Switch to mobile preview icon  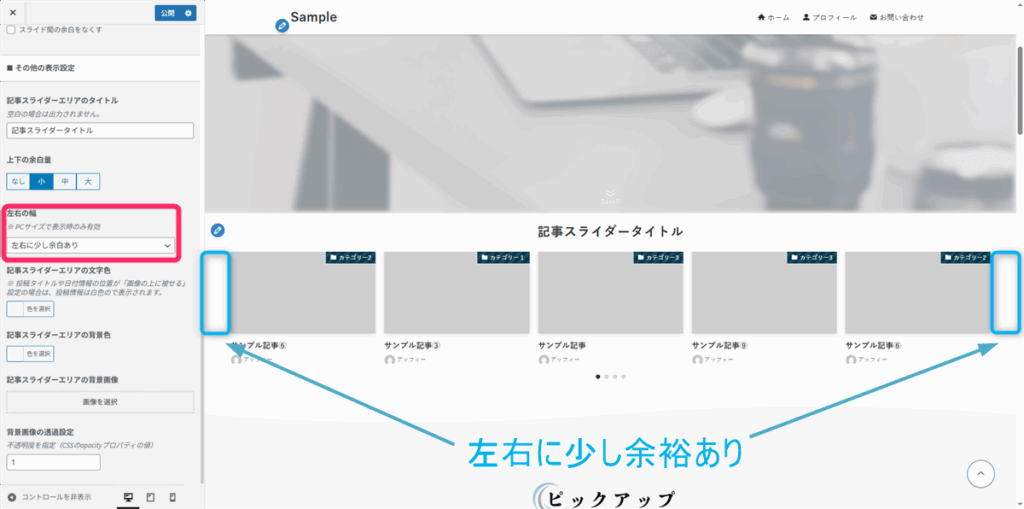tap(172, 497)
